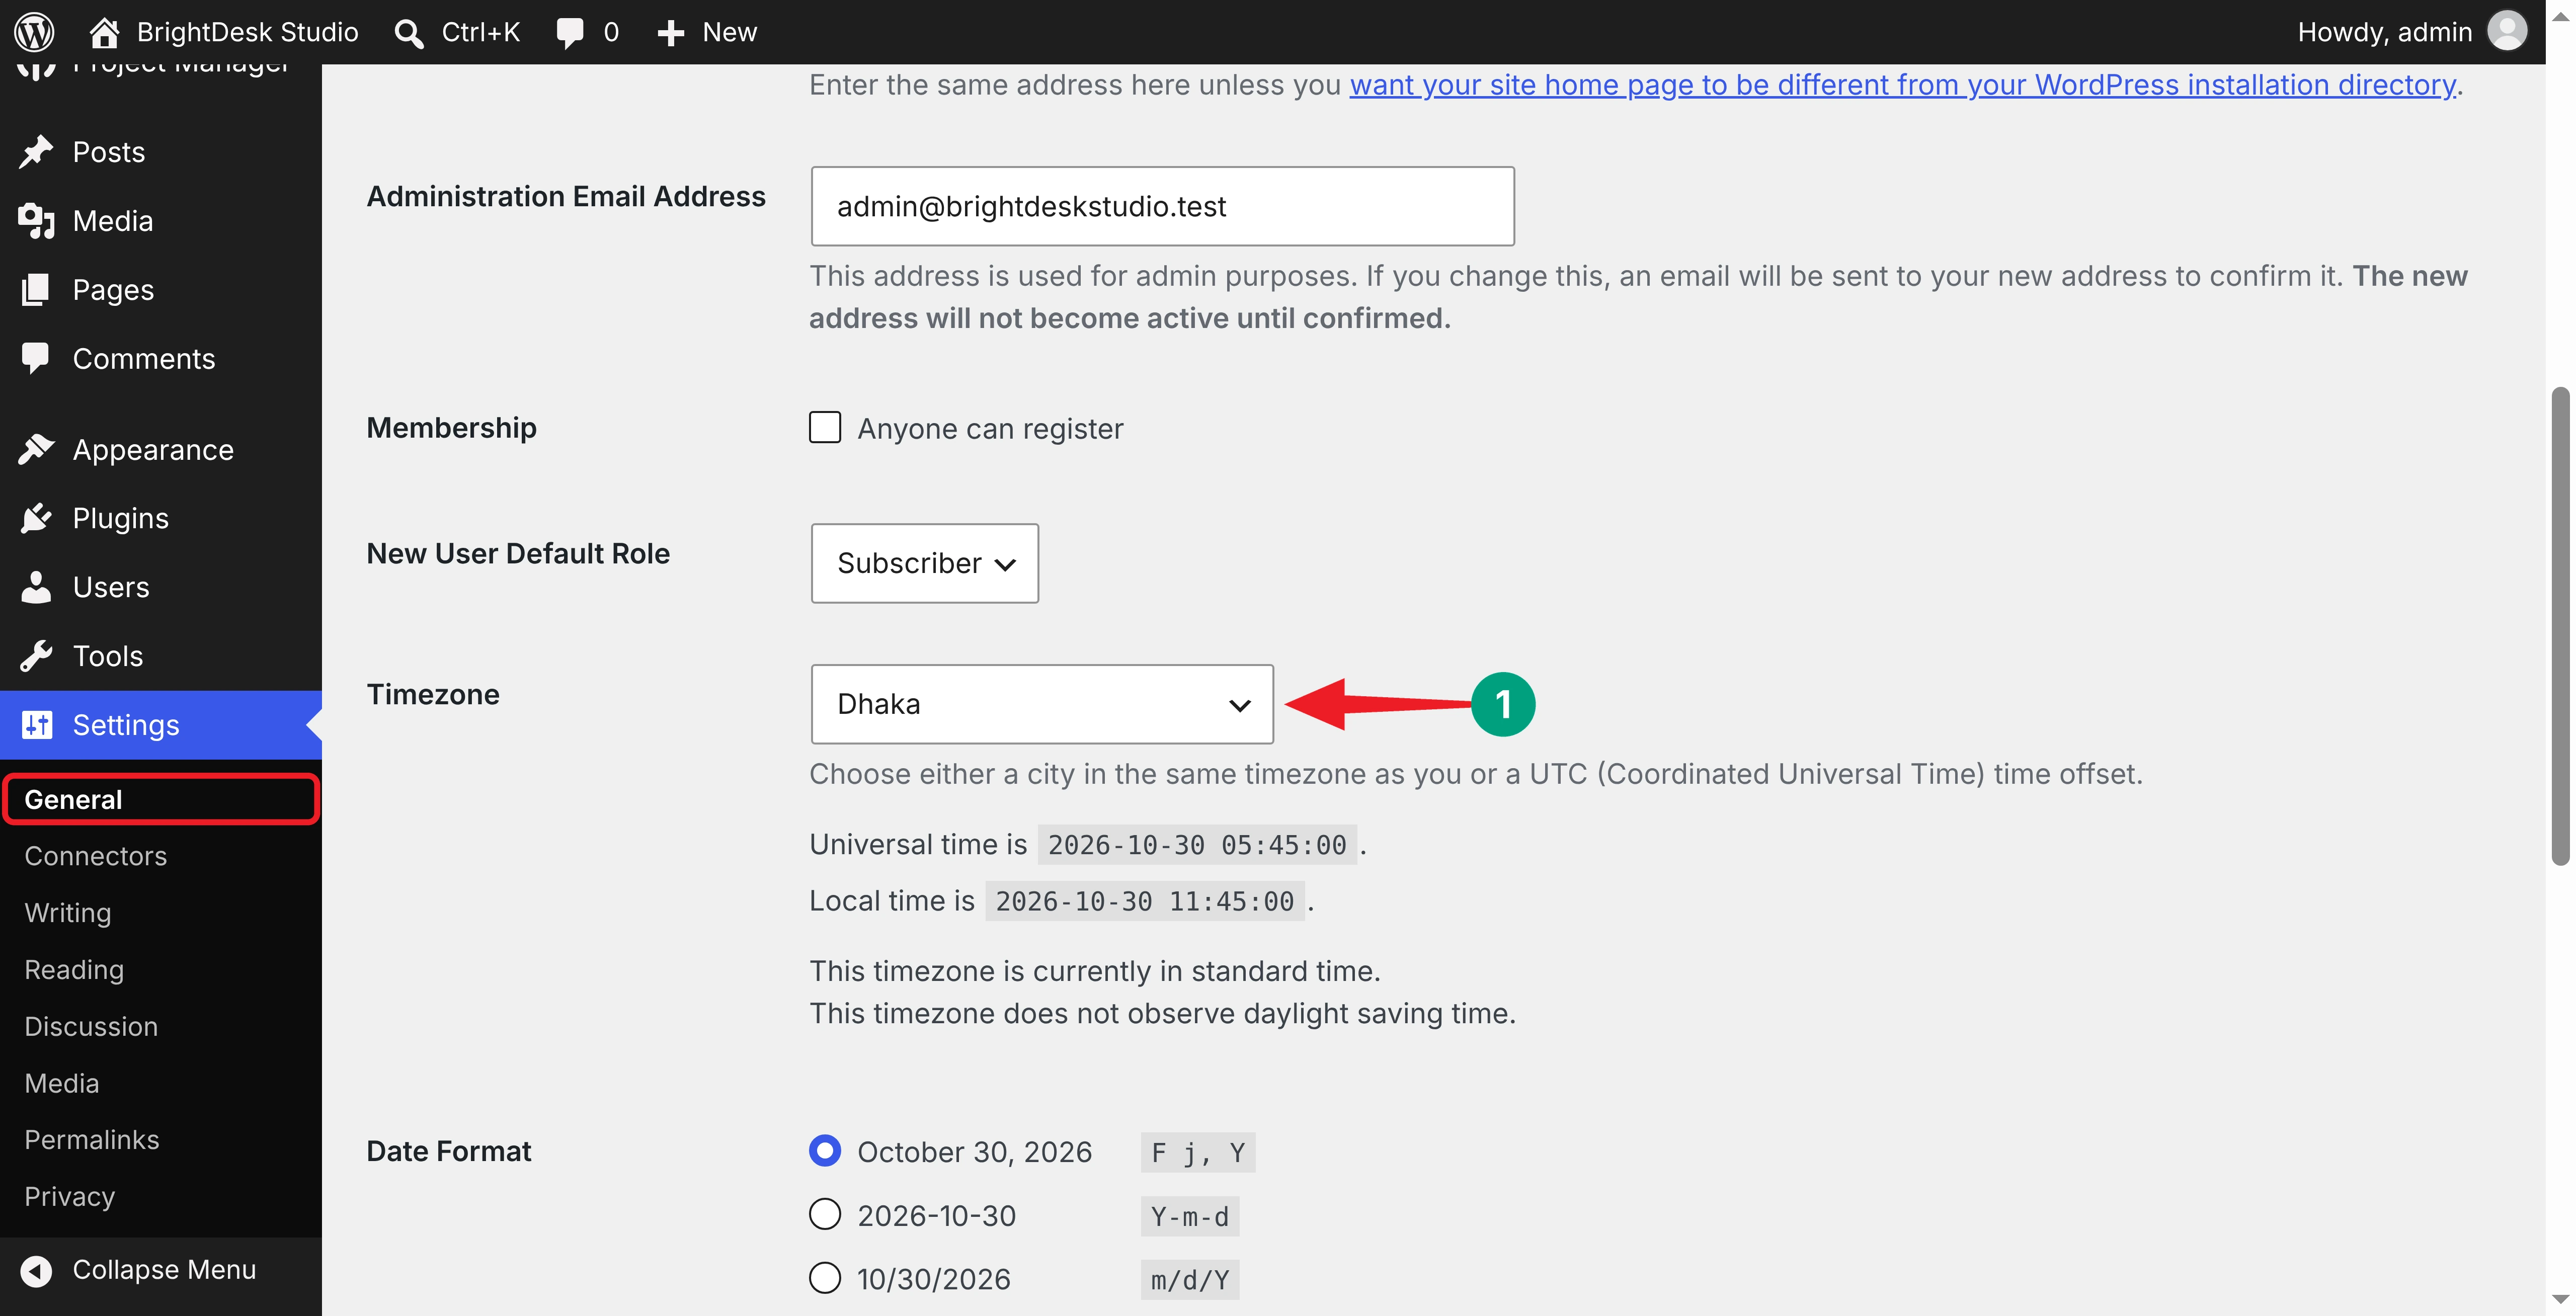Click the plus New icon
This screenshot has height=1316, width=2576.
[x=670, y=33]
